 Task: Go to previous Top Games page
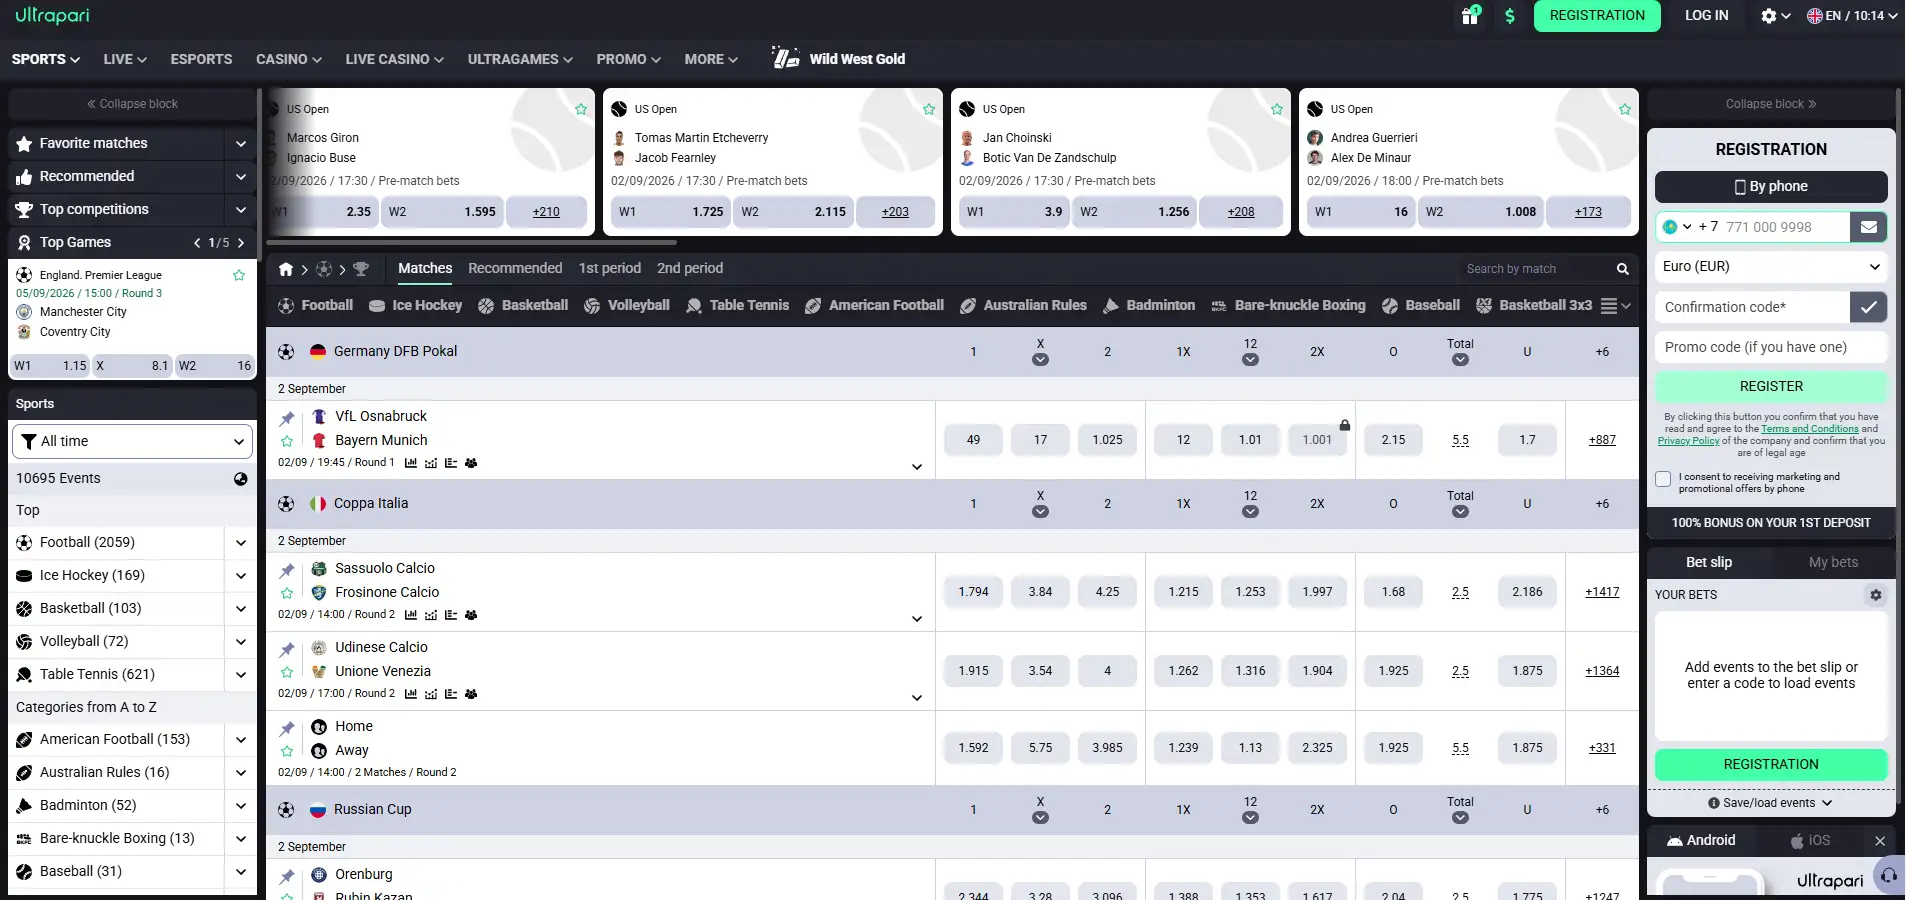[197, 243]
